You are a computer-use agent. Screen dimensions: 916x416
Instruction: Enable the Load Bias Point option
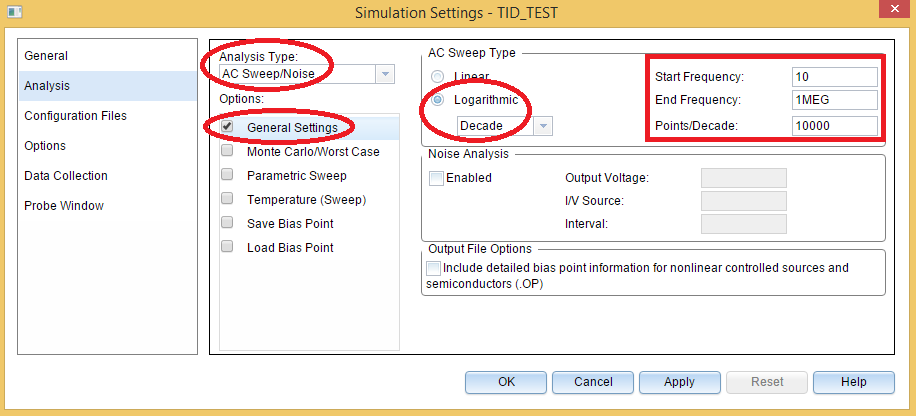[x=227, y=247]
